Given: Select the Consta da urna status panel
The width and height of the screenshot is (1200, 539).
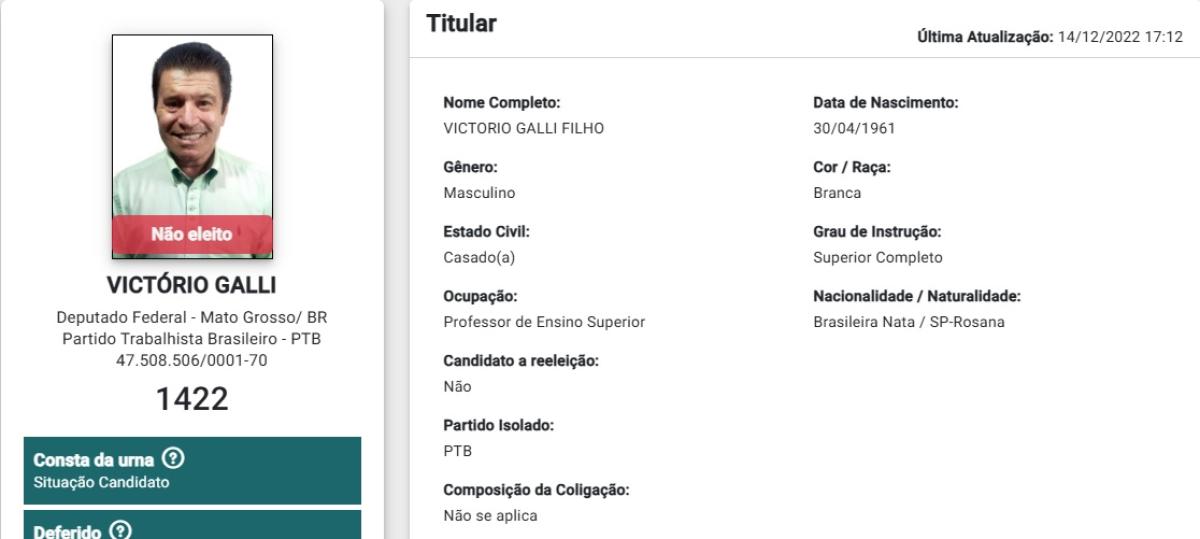Looking at the screenshot, I should 192,470.
